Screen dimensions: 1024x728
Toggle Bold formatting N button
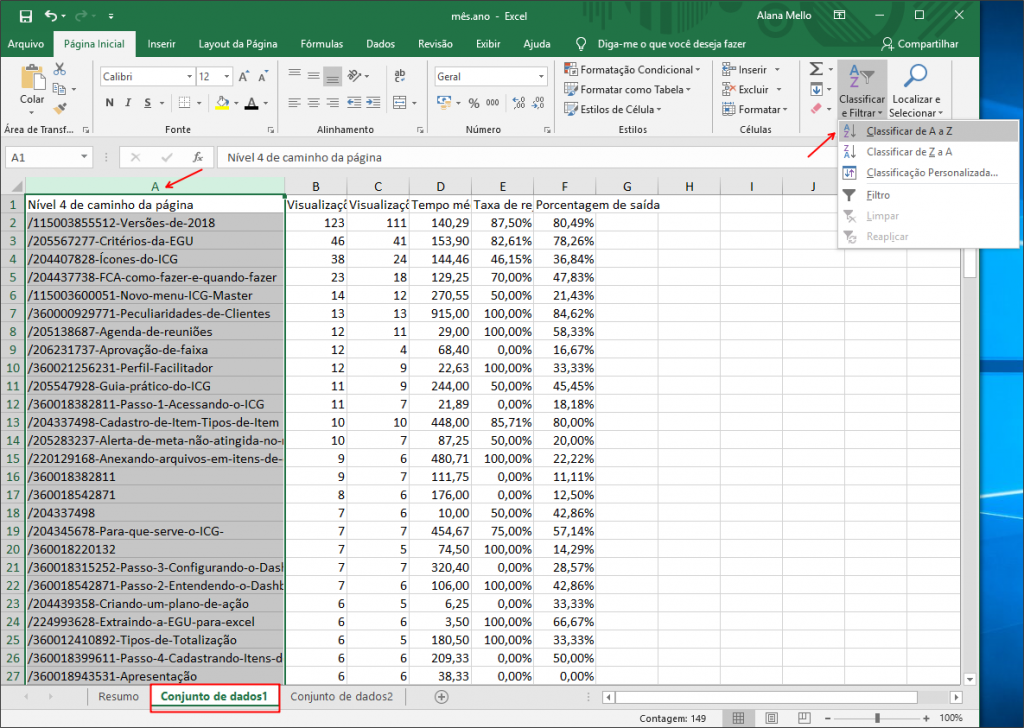click(110, 103)
